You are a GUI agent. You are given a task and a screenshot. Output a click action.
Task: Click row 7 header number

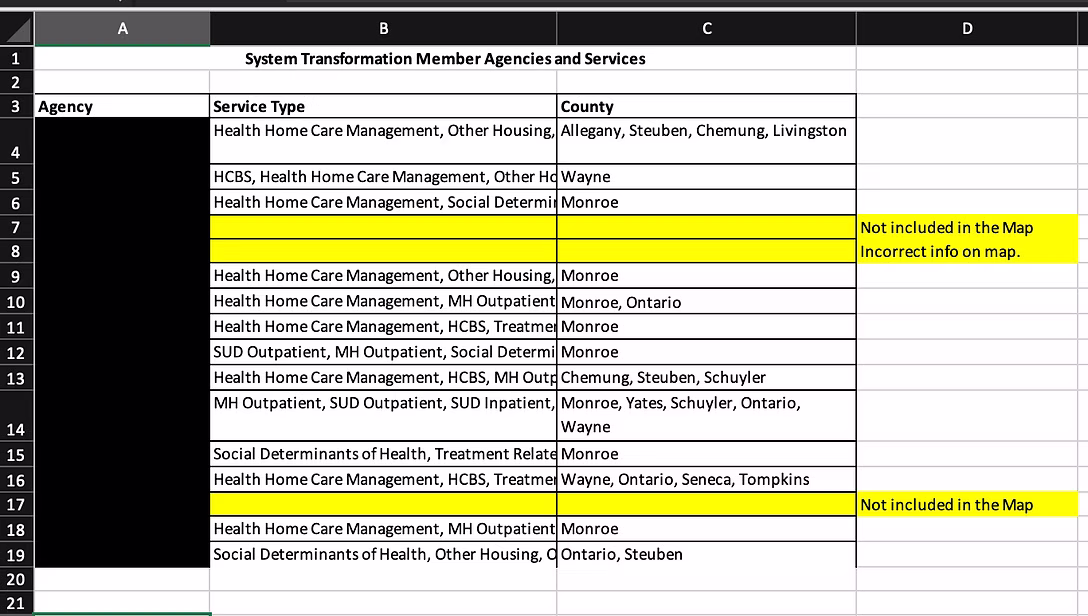(x=17, y=228)
